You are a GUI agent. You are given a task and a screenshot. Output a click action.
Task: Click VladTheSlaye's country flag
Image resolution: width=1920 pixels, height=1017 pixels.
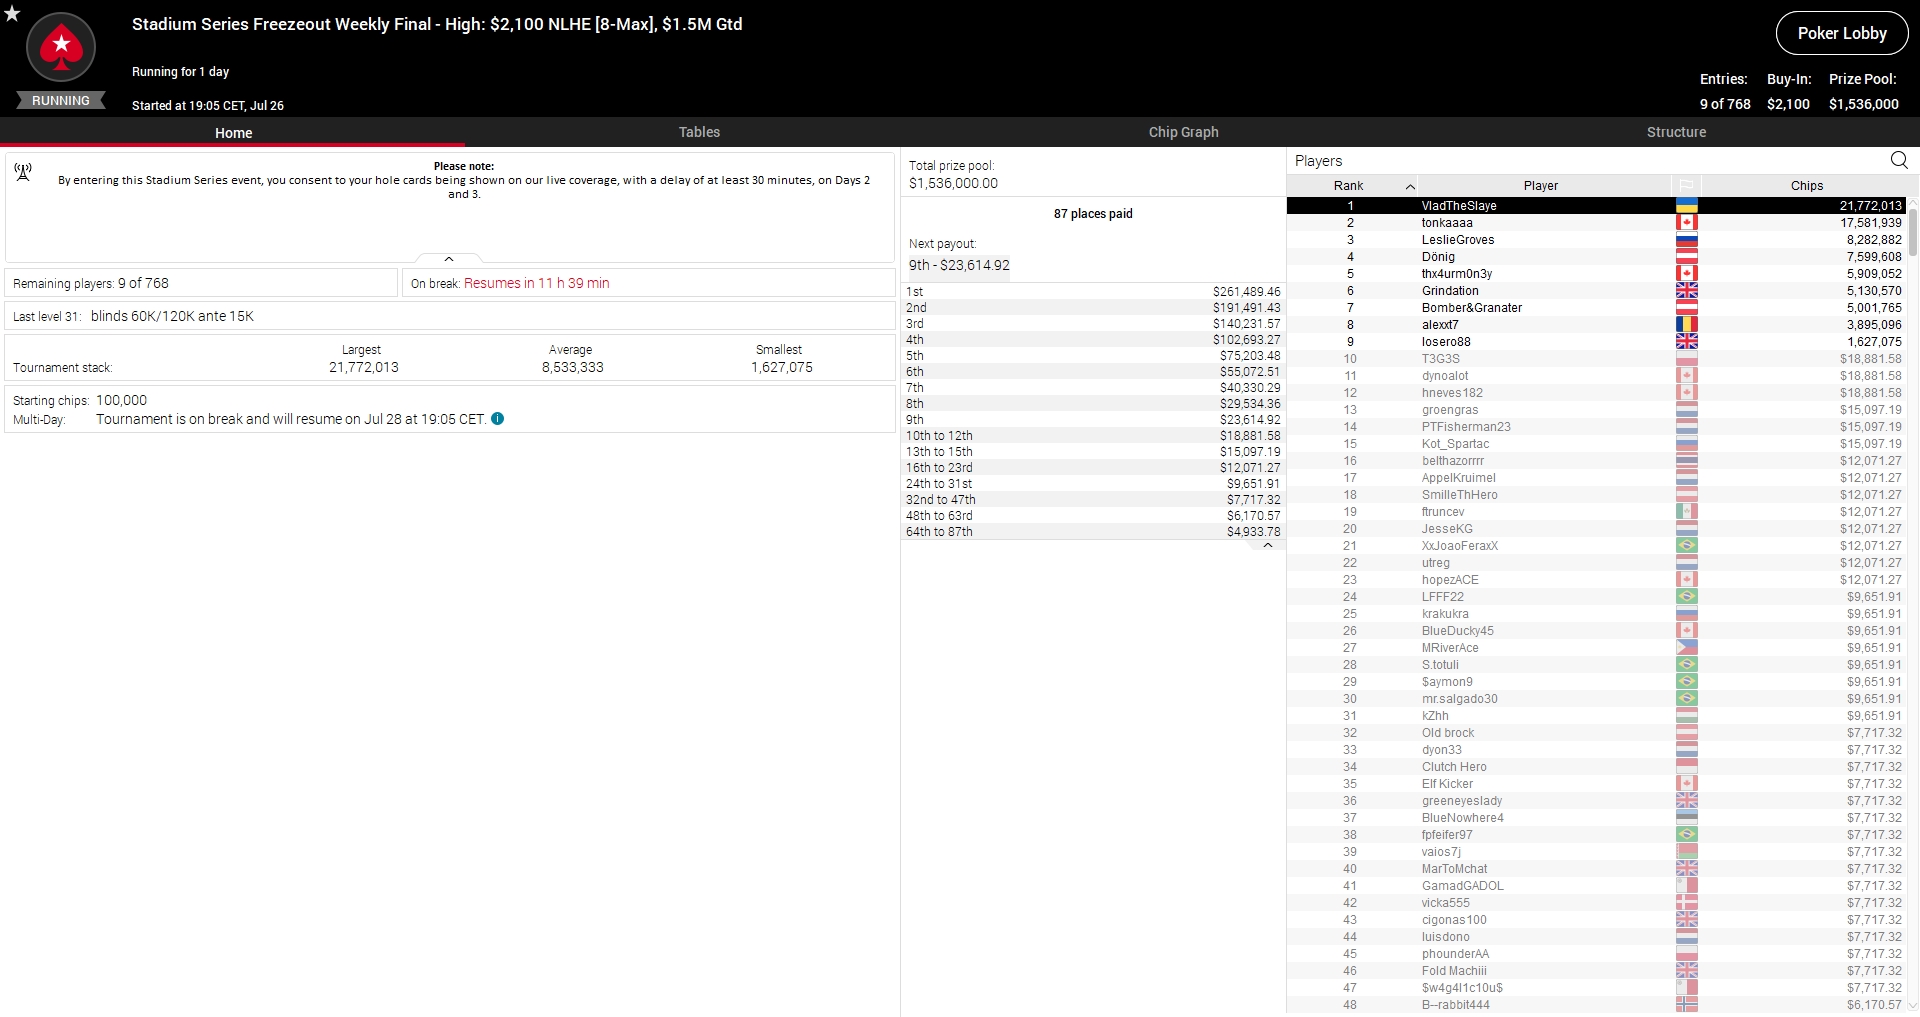point(1686,205)
